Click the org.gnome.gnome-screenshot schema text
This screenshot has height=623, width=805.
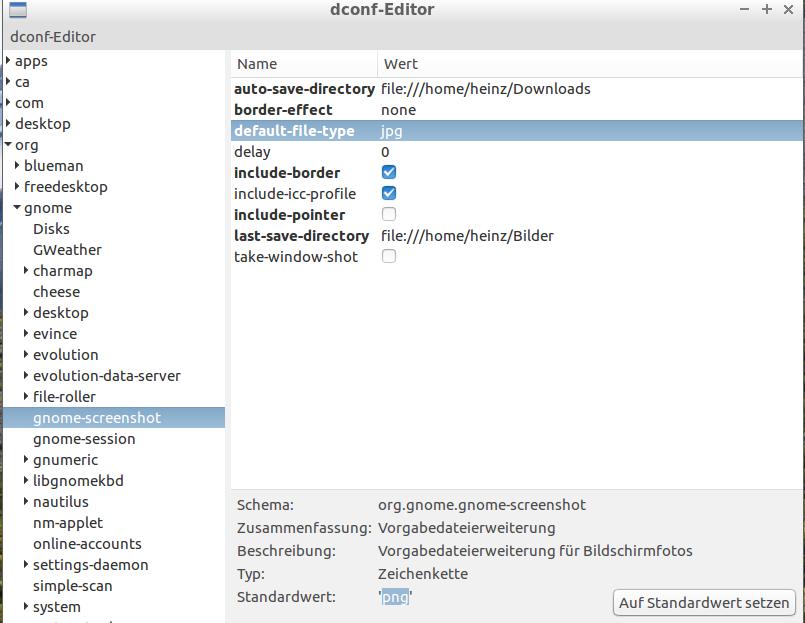coord(482,505)
